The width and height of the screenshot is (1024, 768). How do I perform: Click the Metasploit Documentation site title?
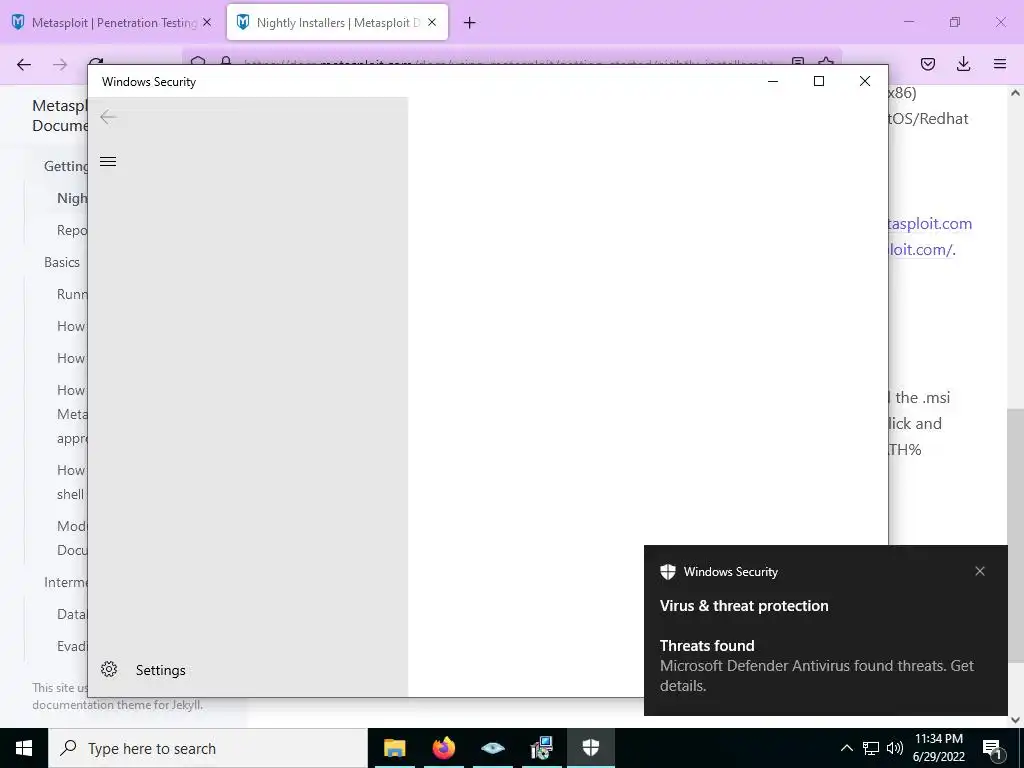click(x=59, y=116)
